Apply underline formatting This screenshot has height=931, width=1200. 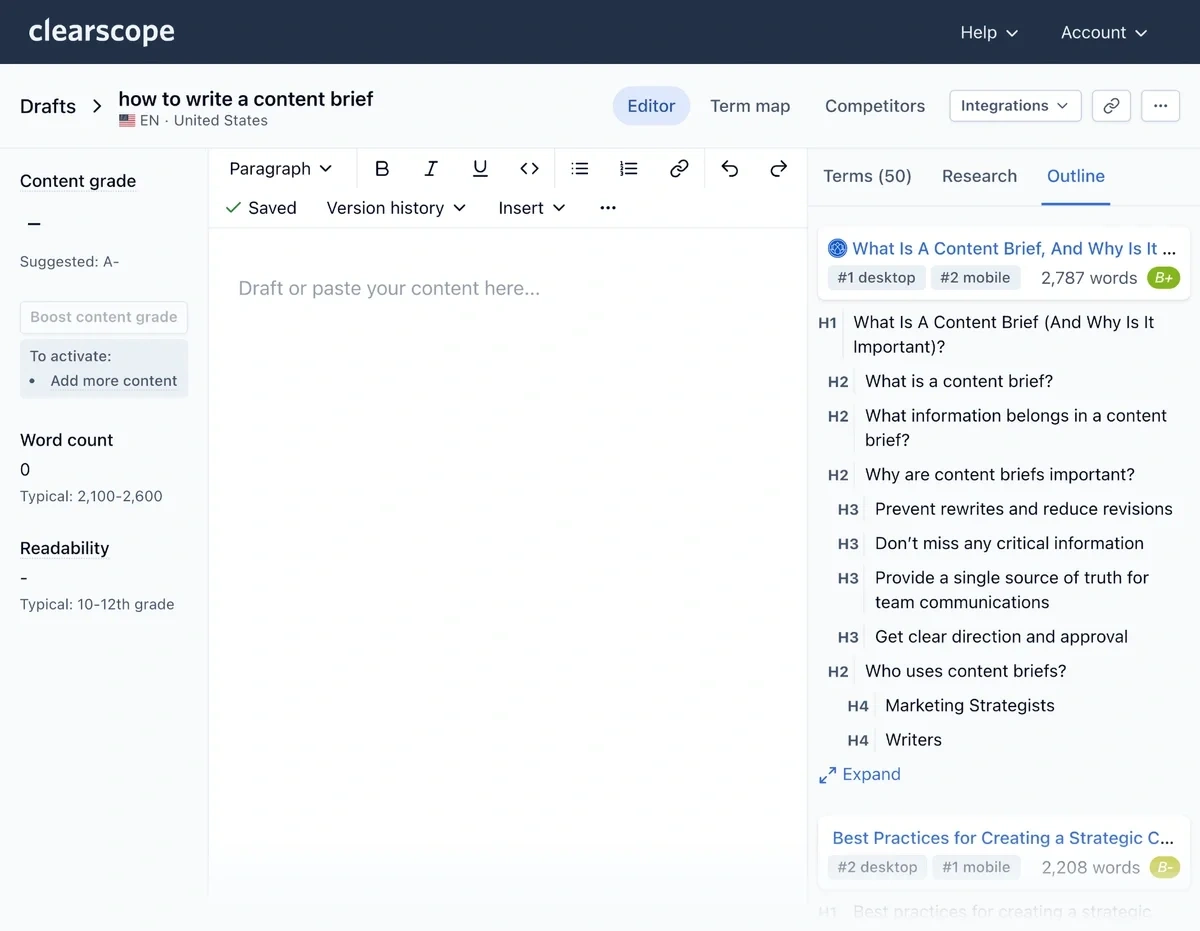coord(480,169)
